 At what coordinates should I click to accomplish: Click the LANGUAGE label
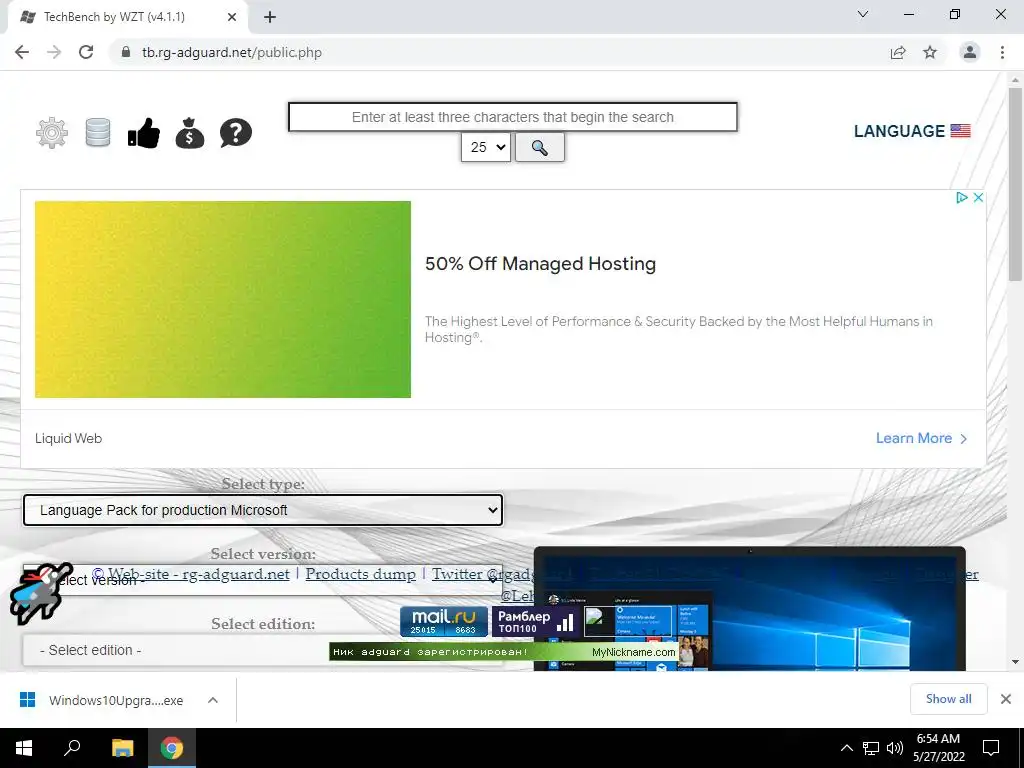[899, 131]
